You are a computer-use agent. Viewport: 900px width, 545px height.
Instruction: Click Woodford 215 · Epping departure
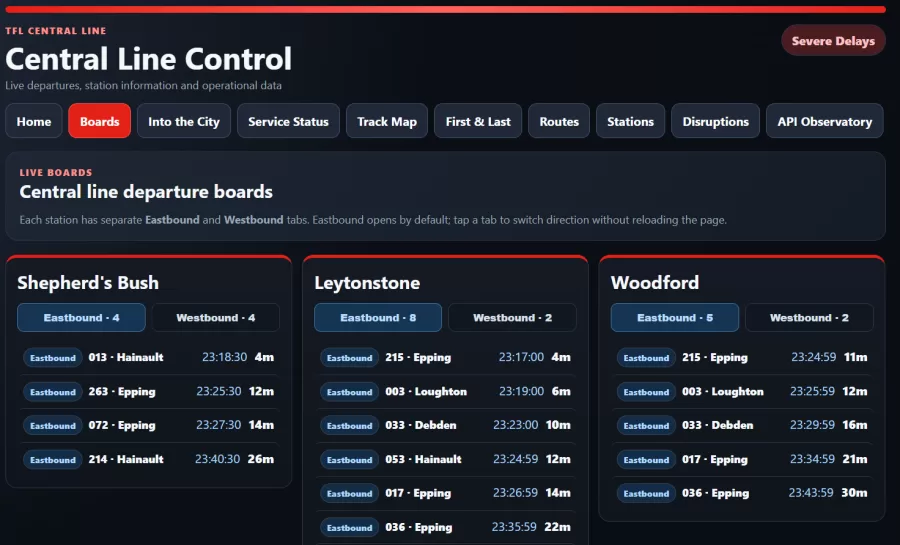pos(742,357)
